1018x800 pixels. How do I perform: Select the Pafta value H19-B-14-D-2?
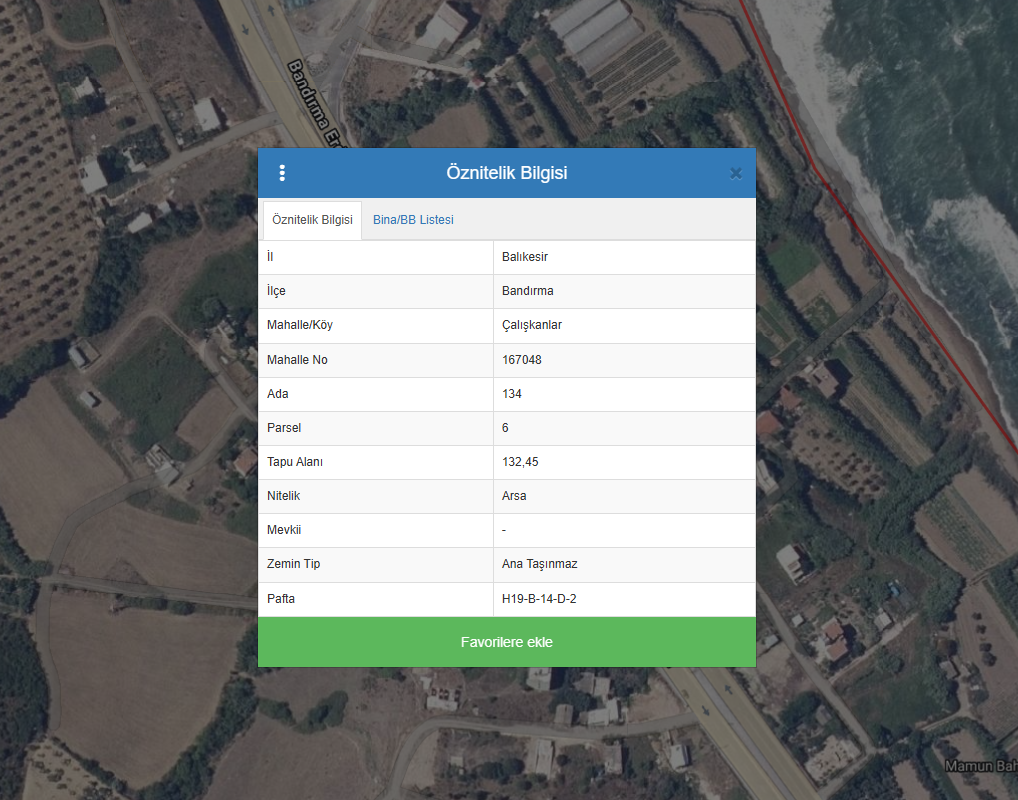point(540,599)
